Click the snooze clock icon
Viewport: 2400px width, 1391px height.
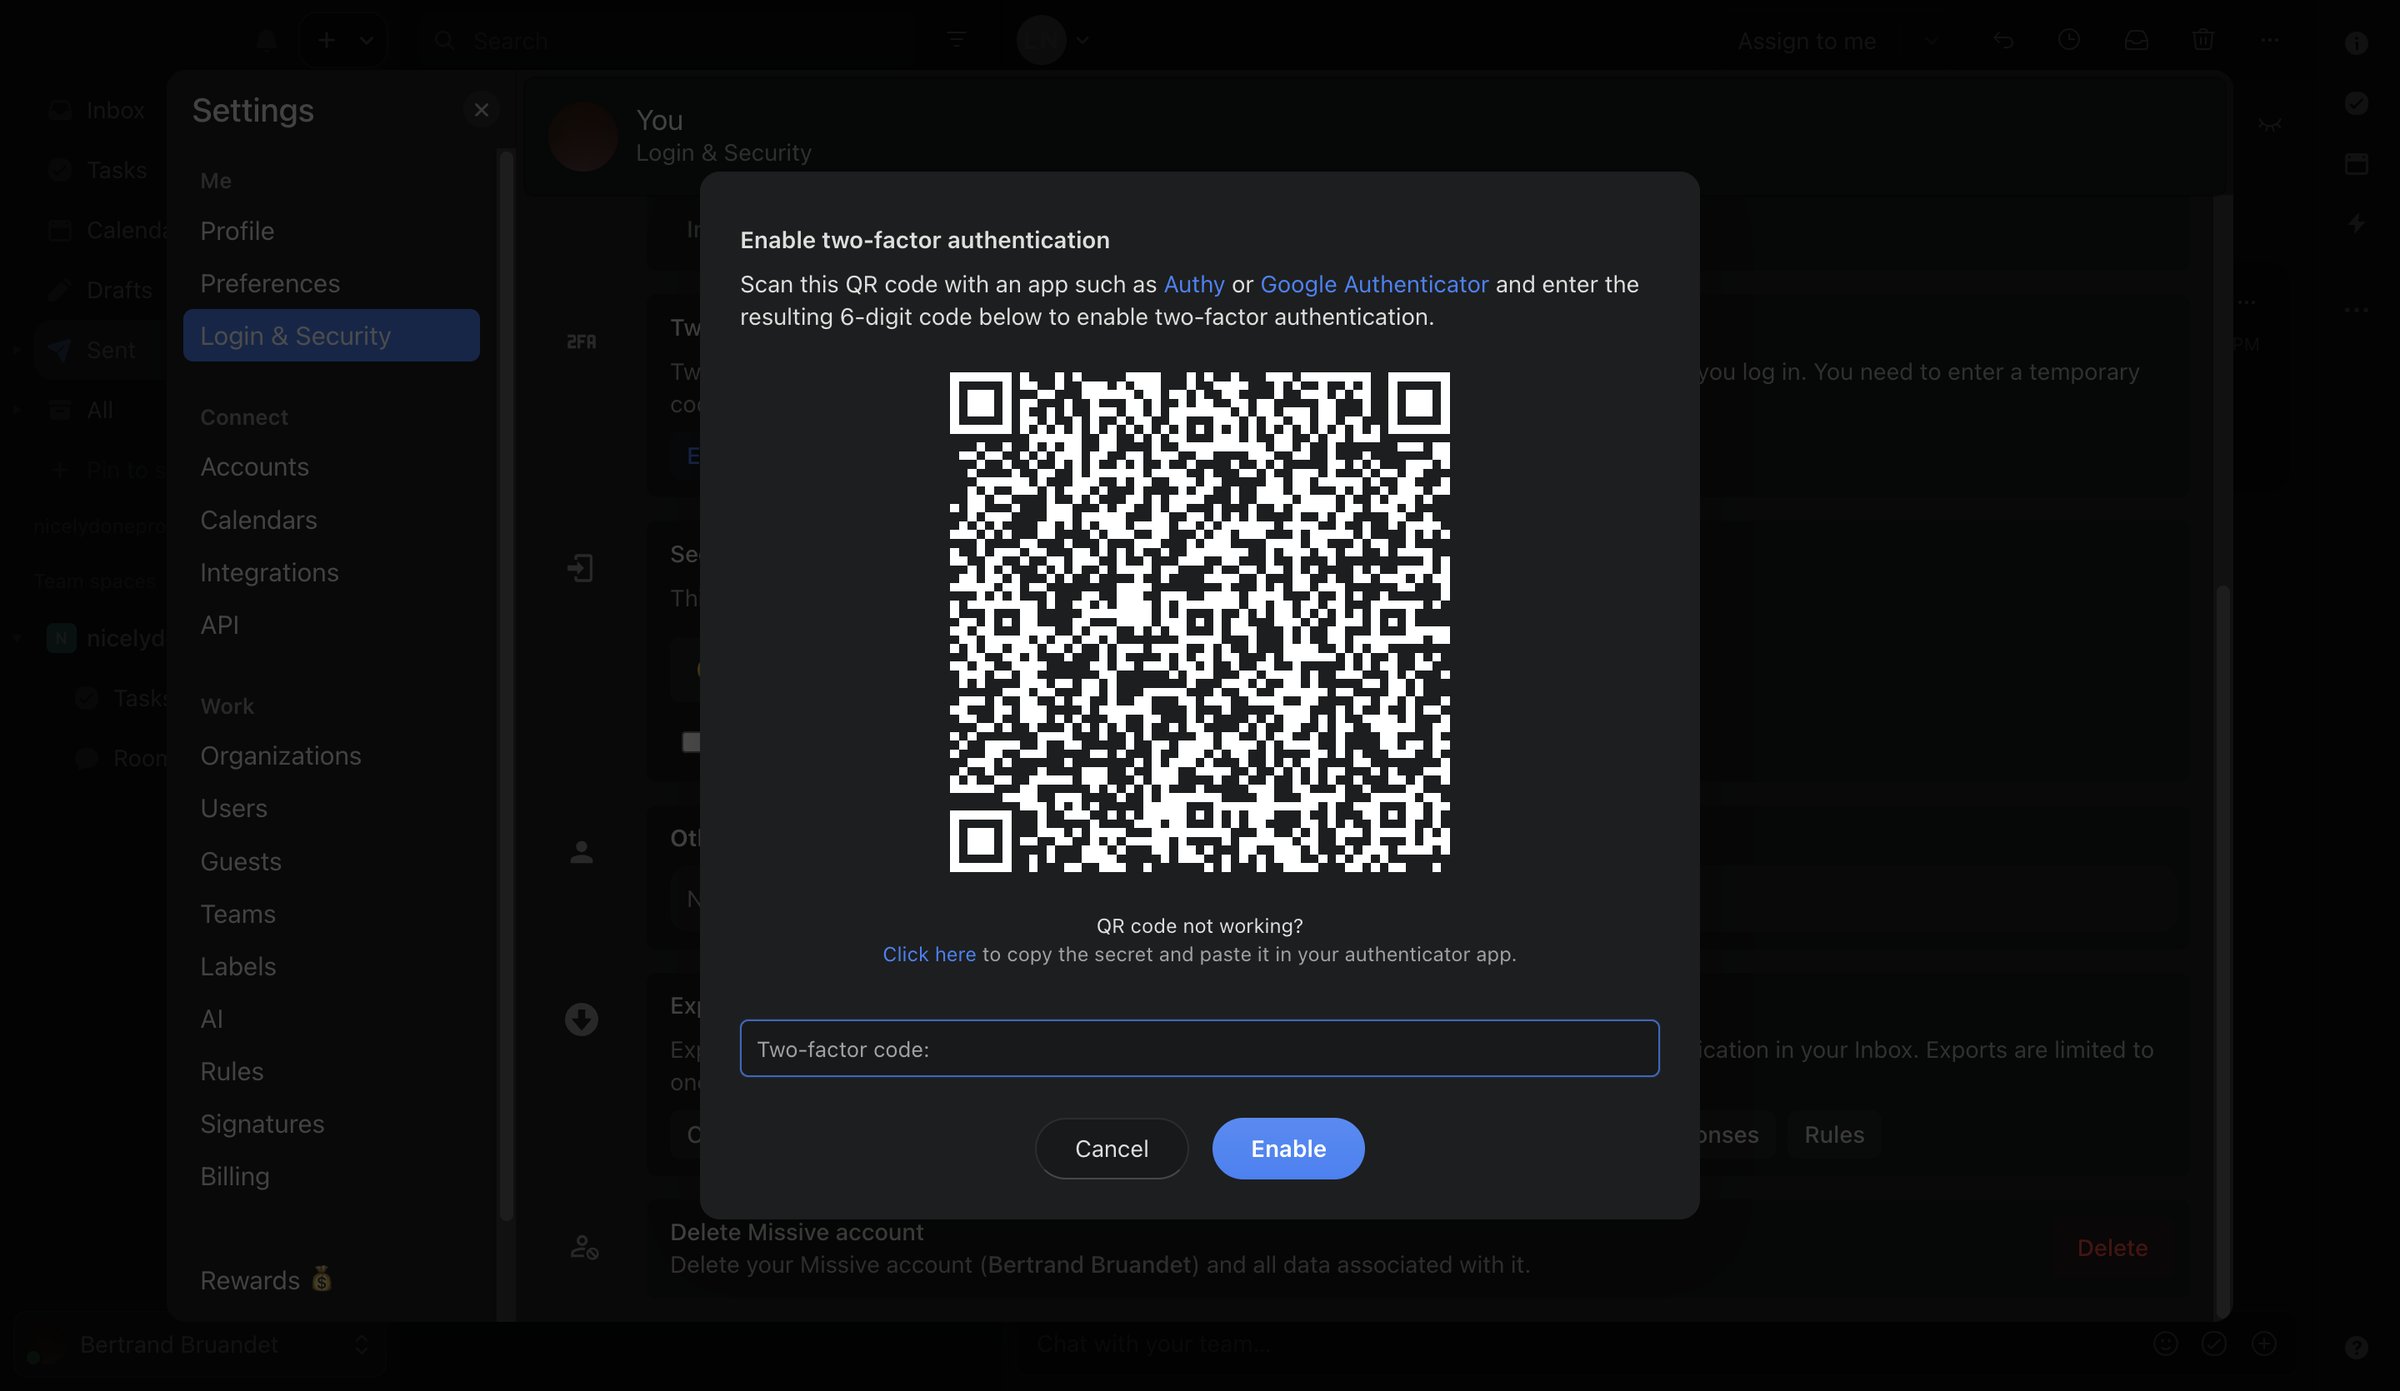point(2069,40)
